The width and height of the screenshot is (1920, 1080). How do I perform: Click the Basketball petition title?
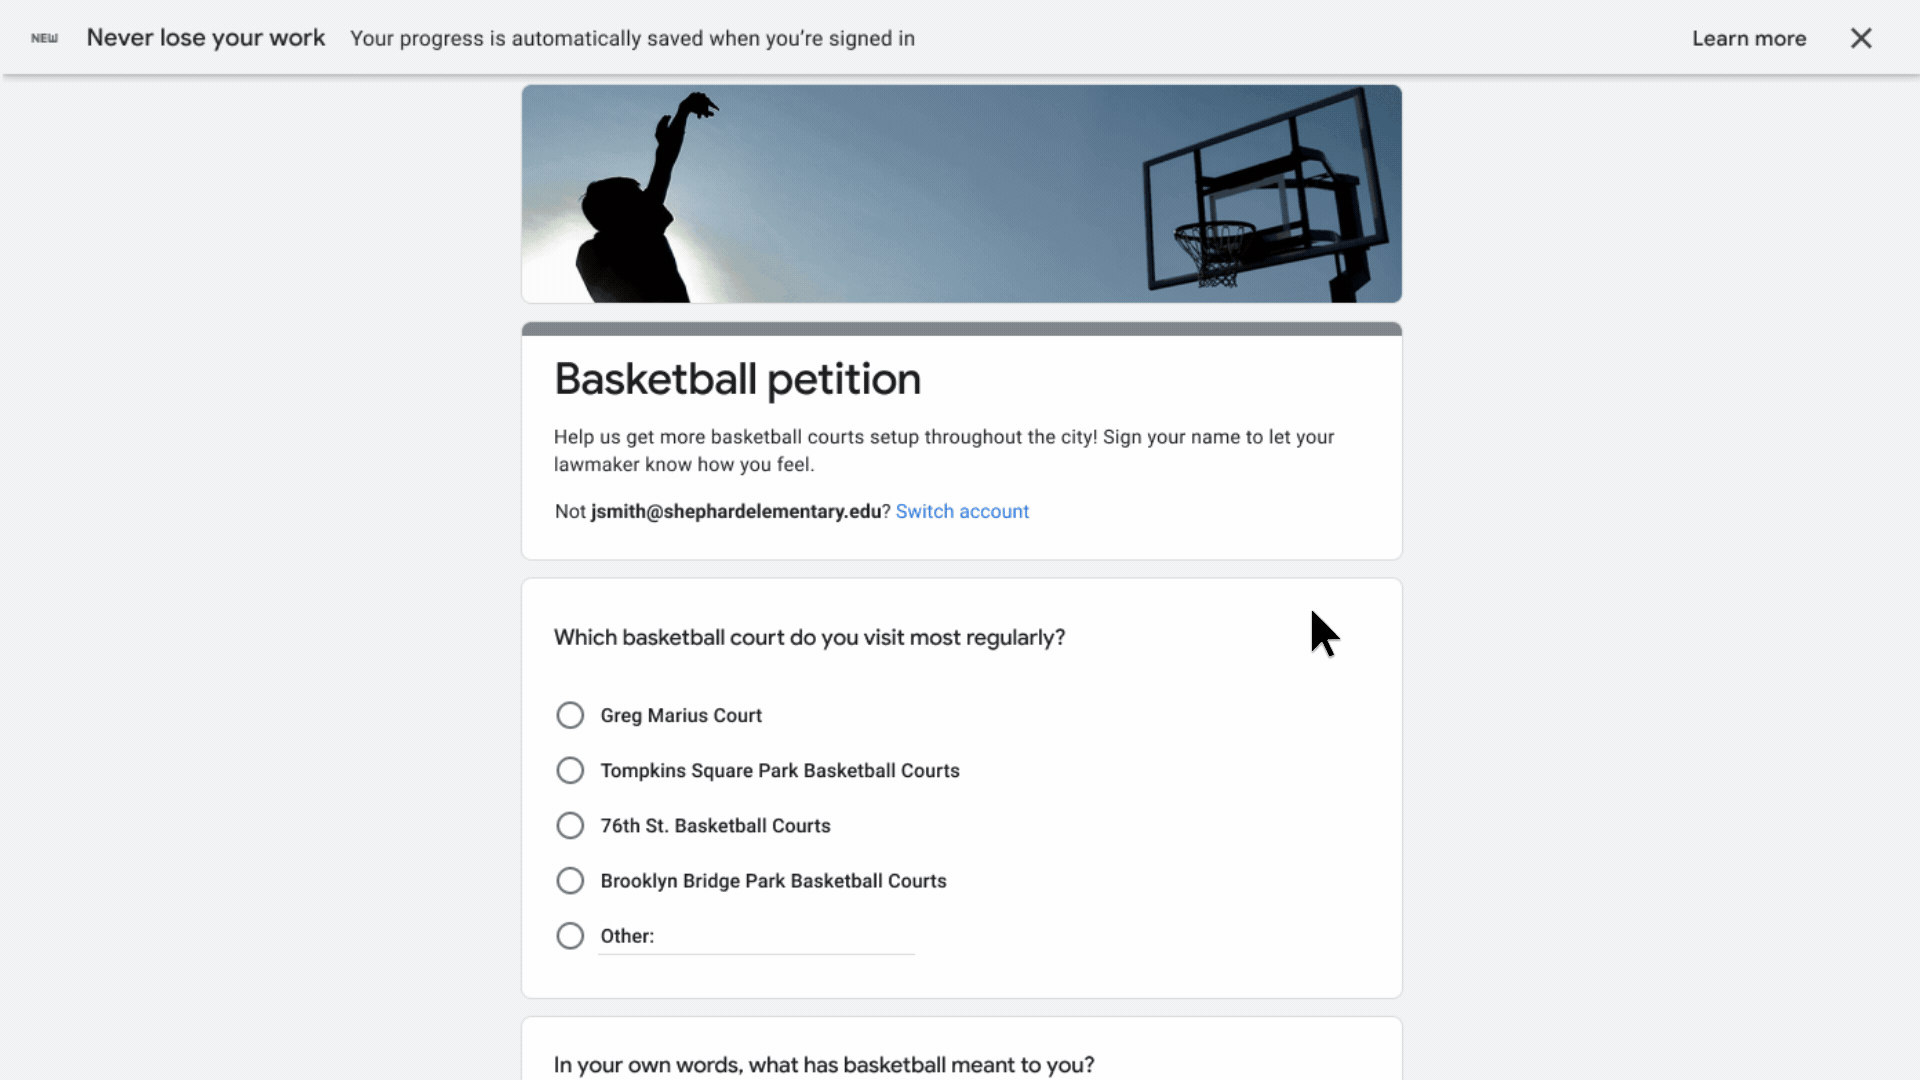click(x=737, y=379)
